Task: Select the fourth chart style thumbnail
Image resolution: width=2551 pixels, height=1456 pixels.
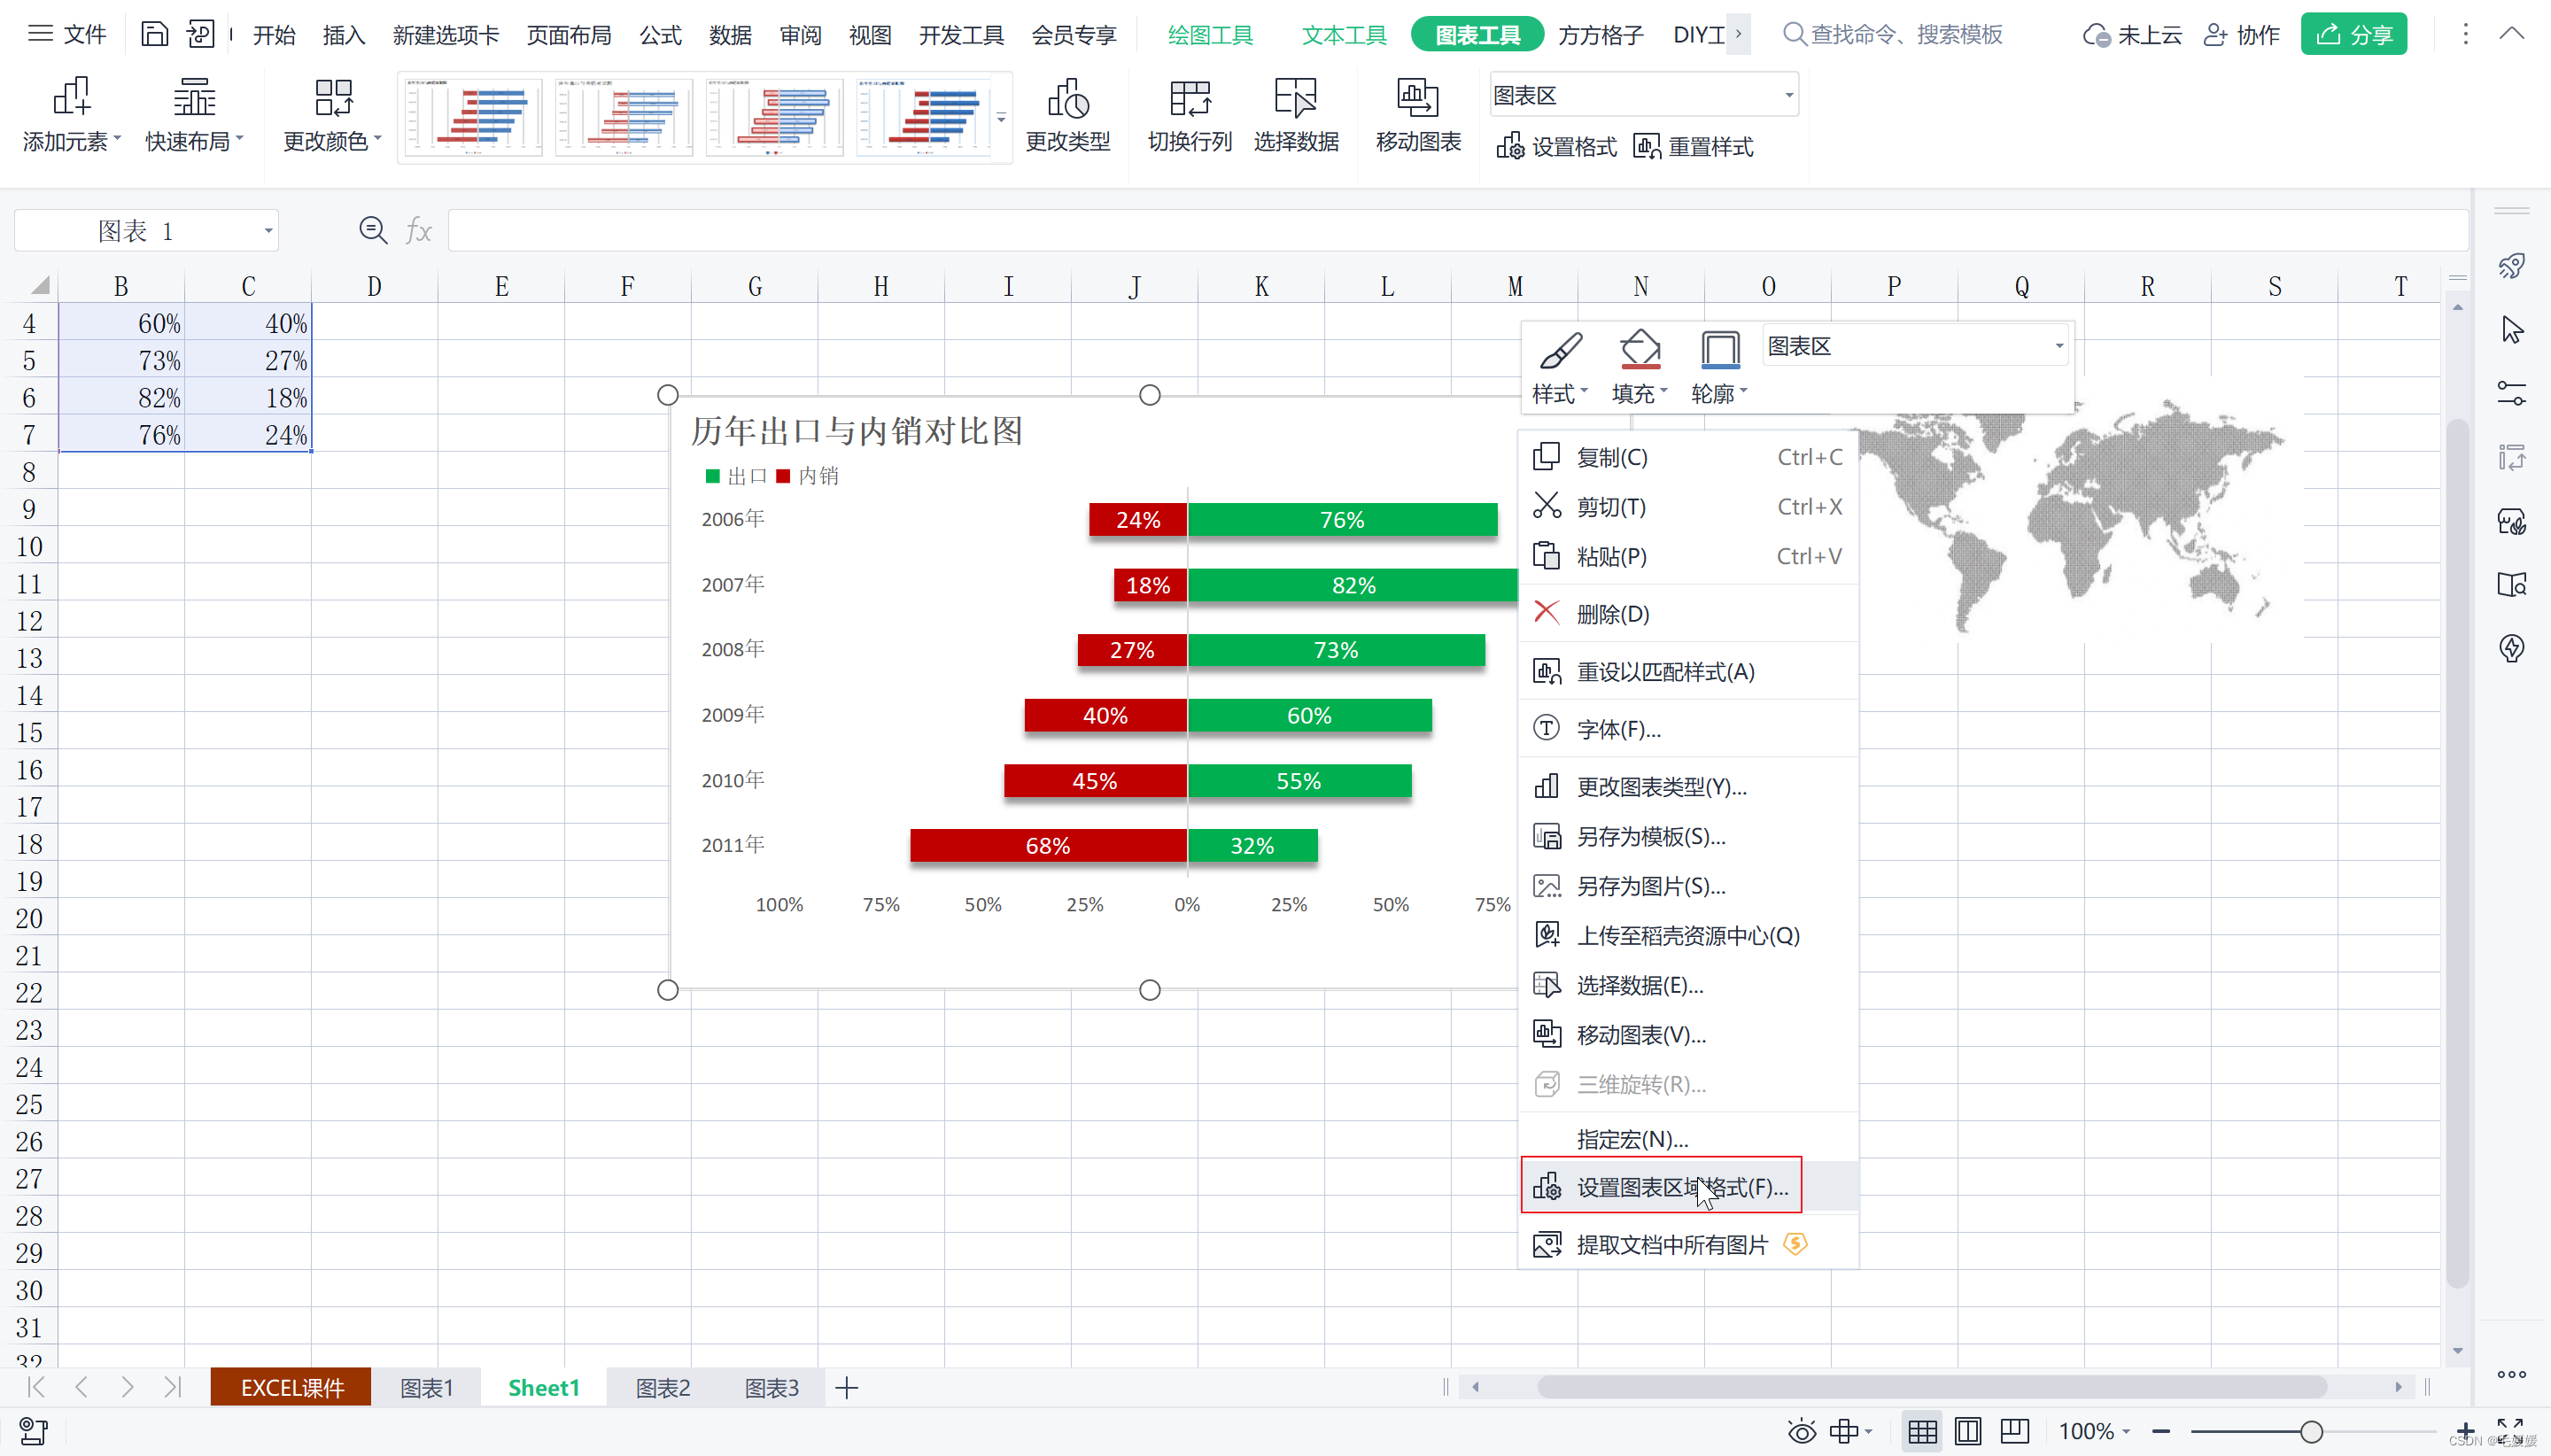Action: [924, 118]
